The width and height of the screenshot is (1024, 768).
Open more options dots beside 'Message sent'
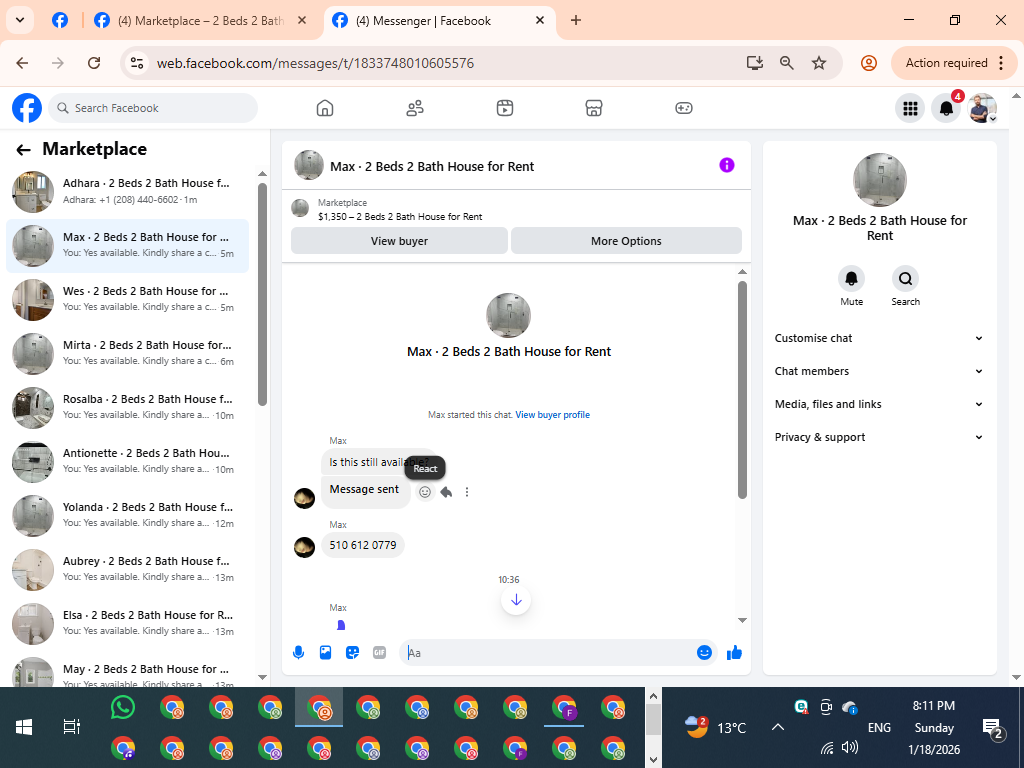(x=467, y=492)
